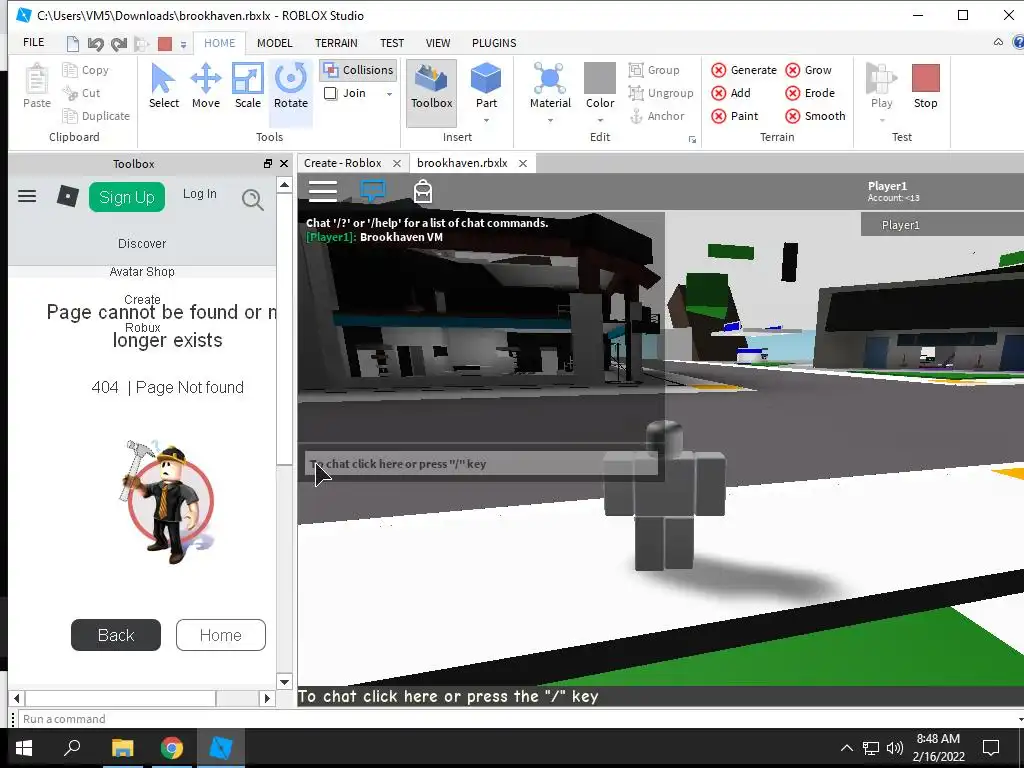Open the Play mode dropdown arrow
This screenshot has width=1024, height=768.
[882, 120]
